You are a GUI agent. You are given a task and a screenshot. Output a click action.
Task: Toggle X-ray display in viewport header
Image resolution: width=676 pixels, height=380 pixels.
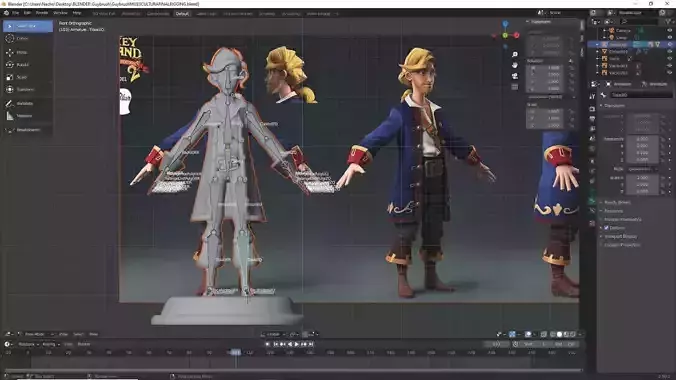tap(544, 334)
